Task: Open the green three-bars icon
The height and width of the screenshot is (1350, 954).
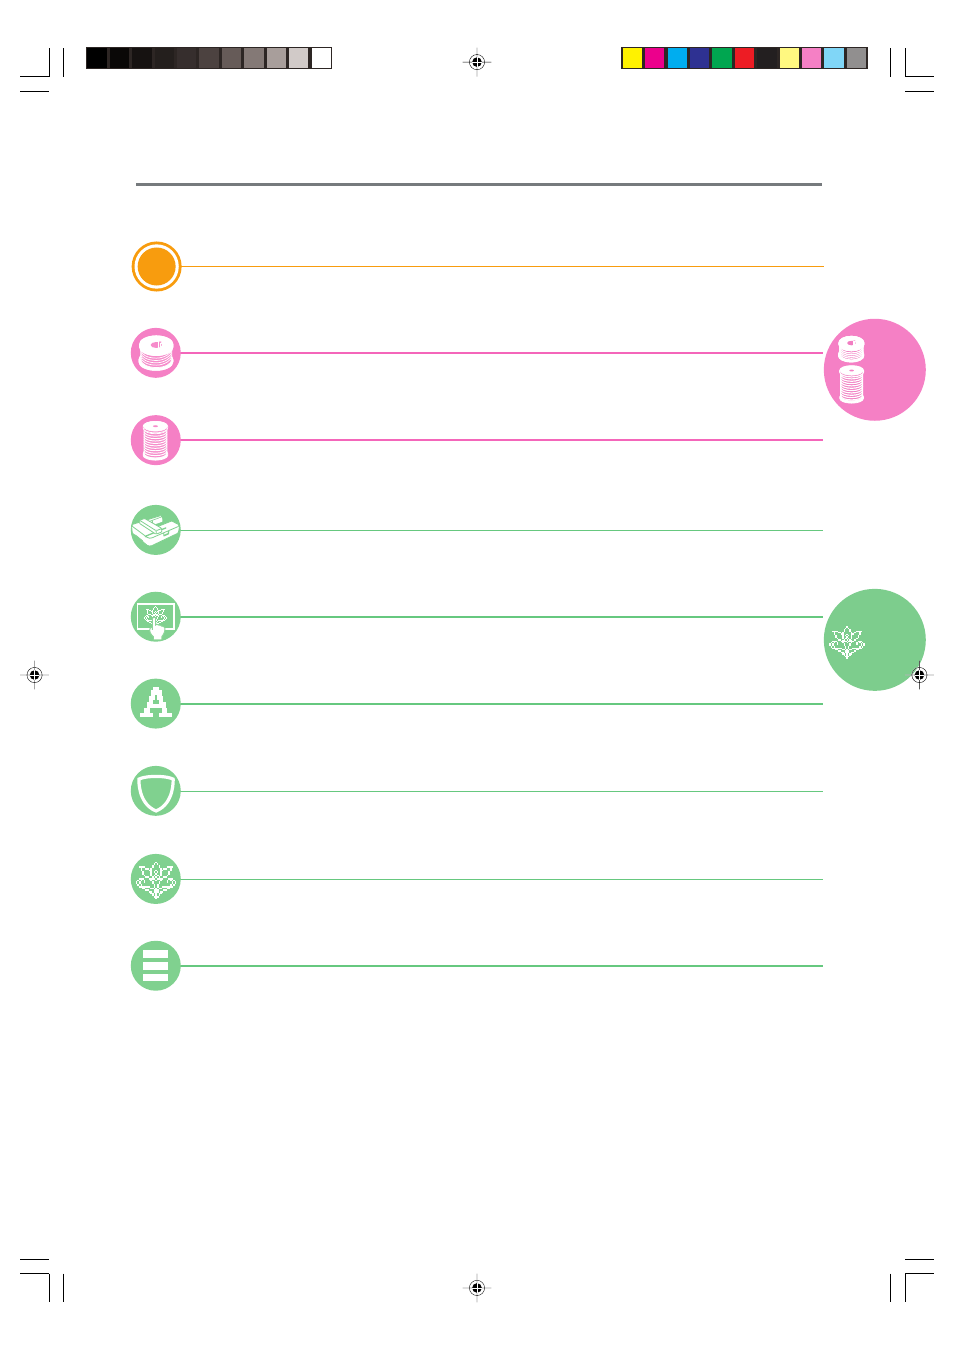Action: (x=156, y=966)
